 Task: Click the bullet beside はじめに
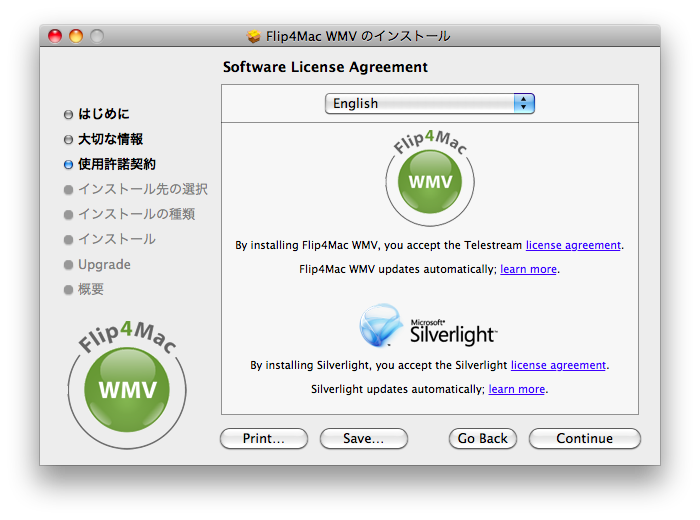[68, 115]
